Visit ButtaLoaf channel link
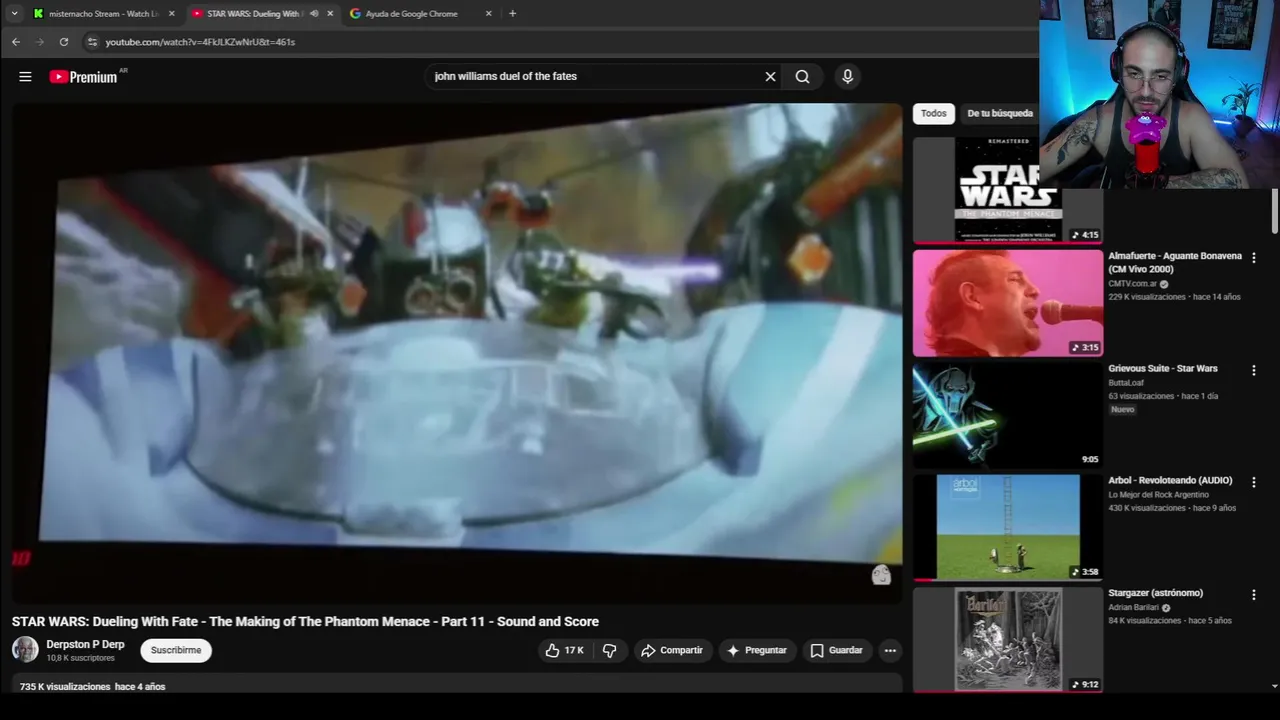 tap(1126, 382)
